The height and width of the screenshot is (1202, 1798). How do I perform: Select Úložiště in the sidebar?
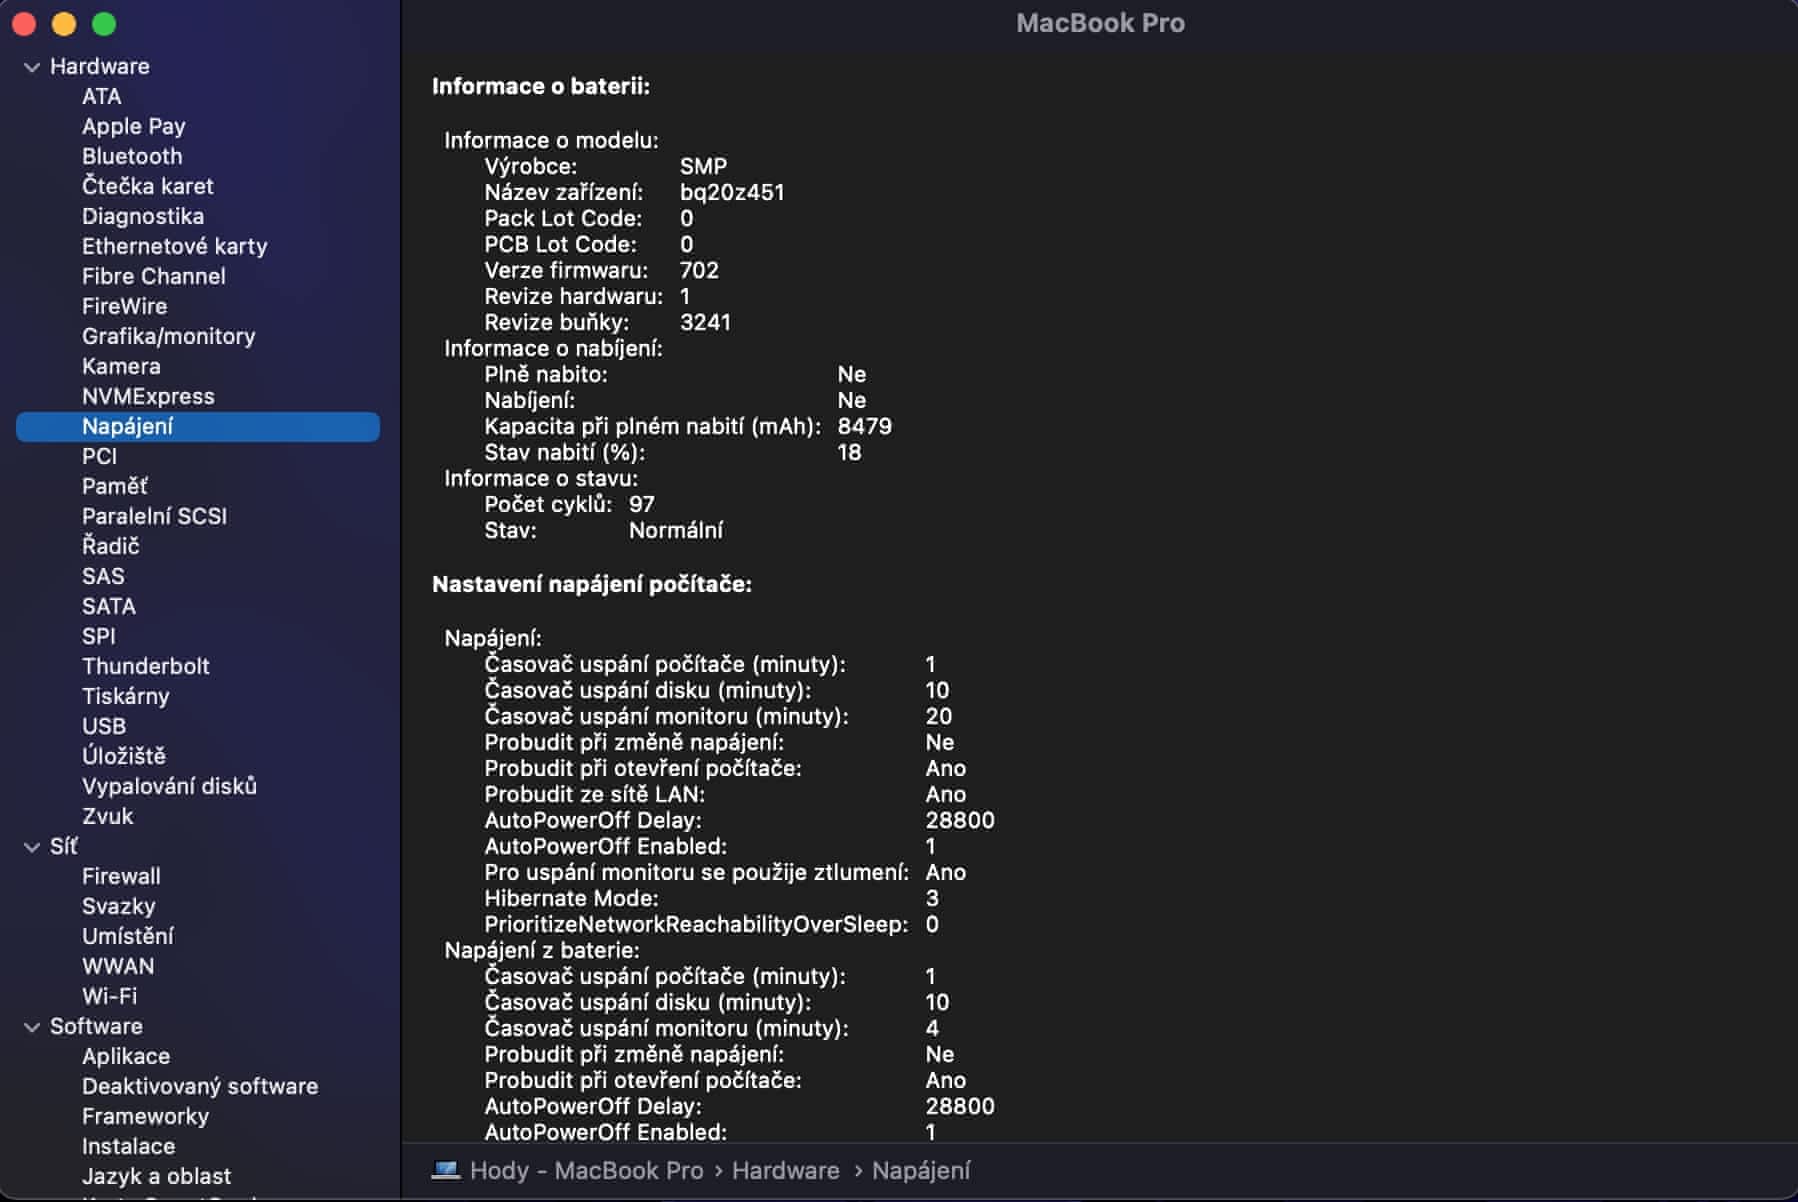click(124, 756)
